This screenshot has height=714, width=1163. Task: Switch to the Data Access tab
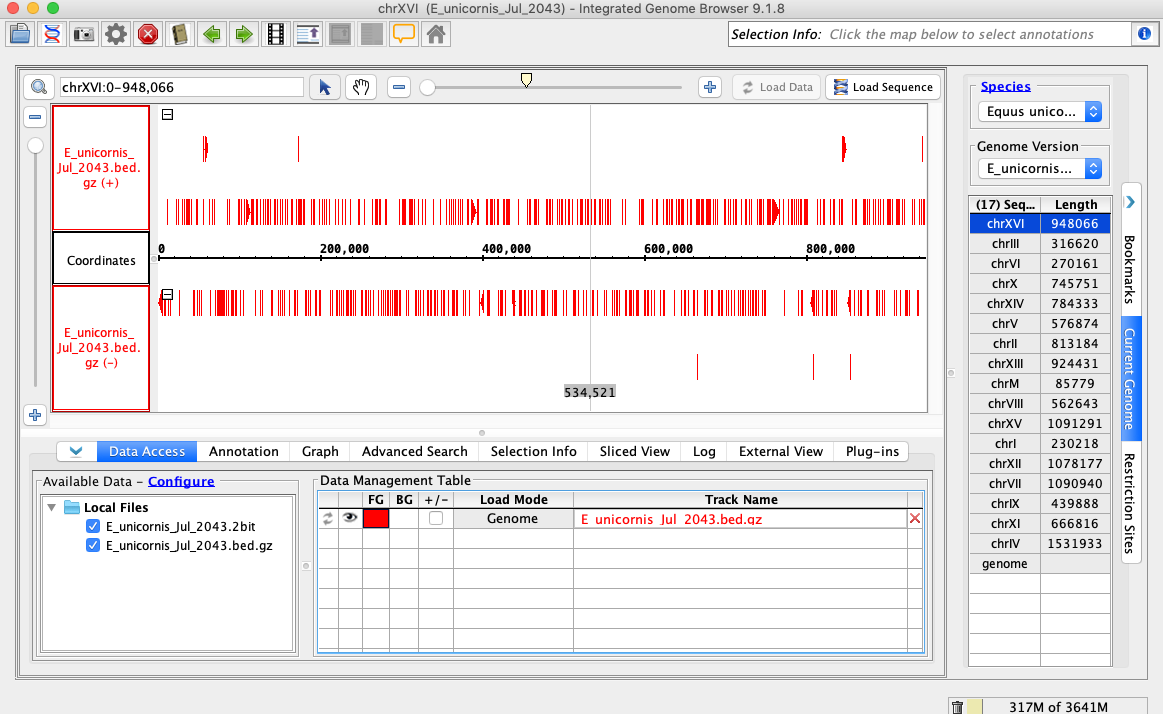(147, 451)
